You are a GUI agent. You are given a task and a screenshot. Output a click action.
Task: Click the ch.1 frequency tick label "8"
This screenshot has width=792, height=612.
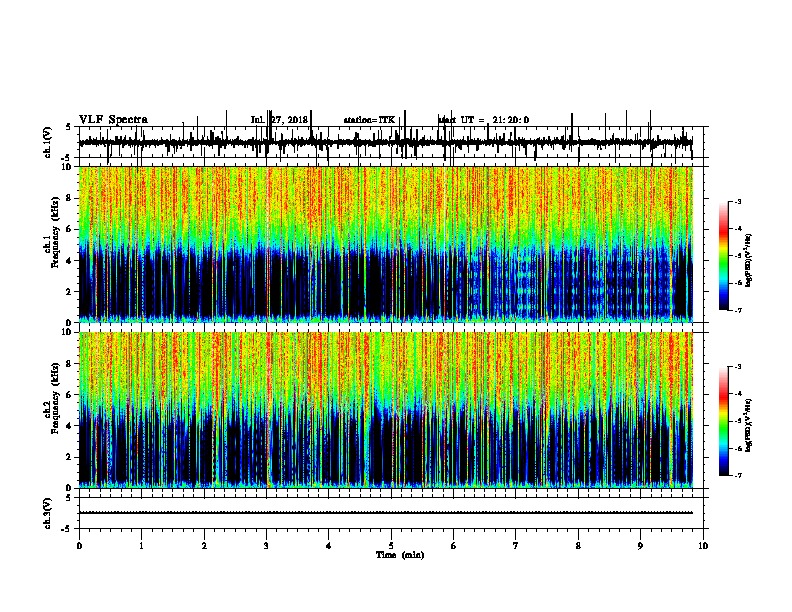click(70, 198)
